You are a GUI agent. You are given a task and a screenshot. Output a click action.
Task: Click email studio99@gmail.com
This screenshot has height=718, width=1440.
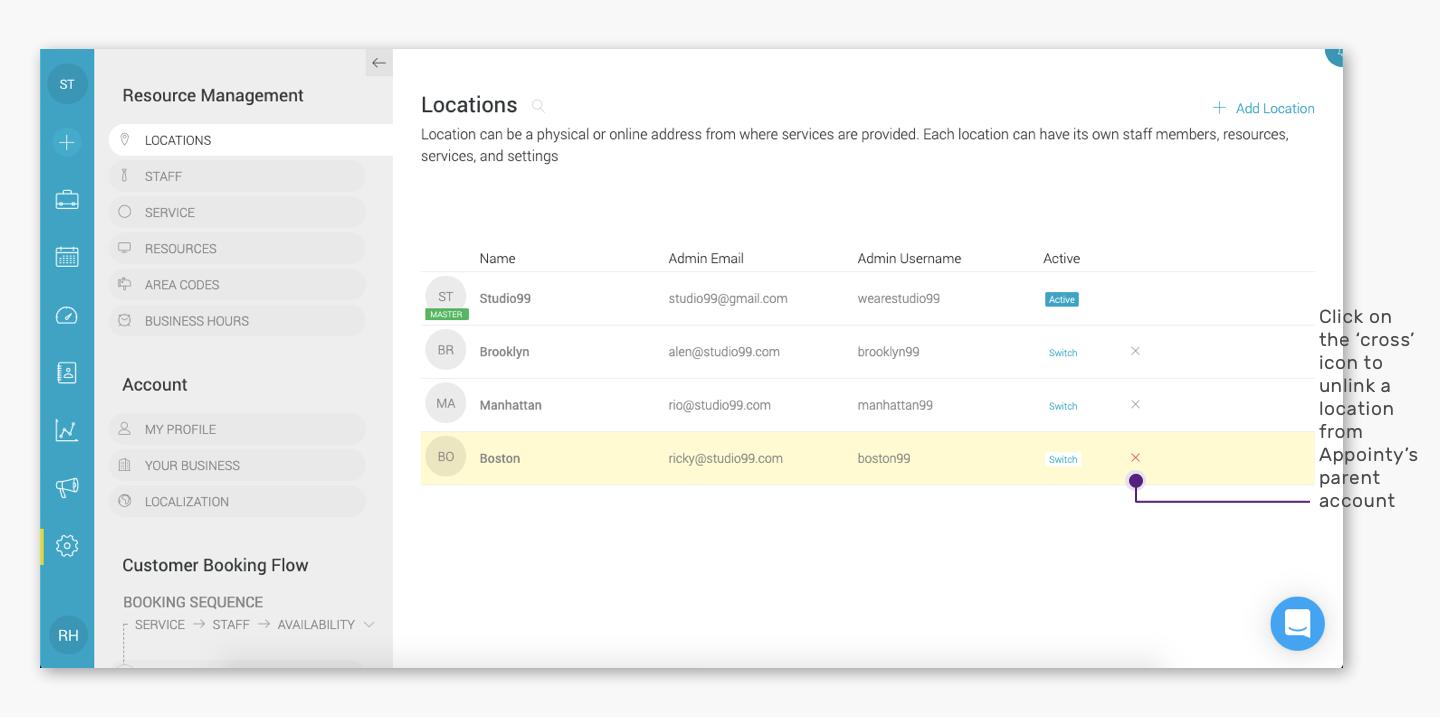point(728,298)
